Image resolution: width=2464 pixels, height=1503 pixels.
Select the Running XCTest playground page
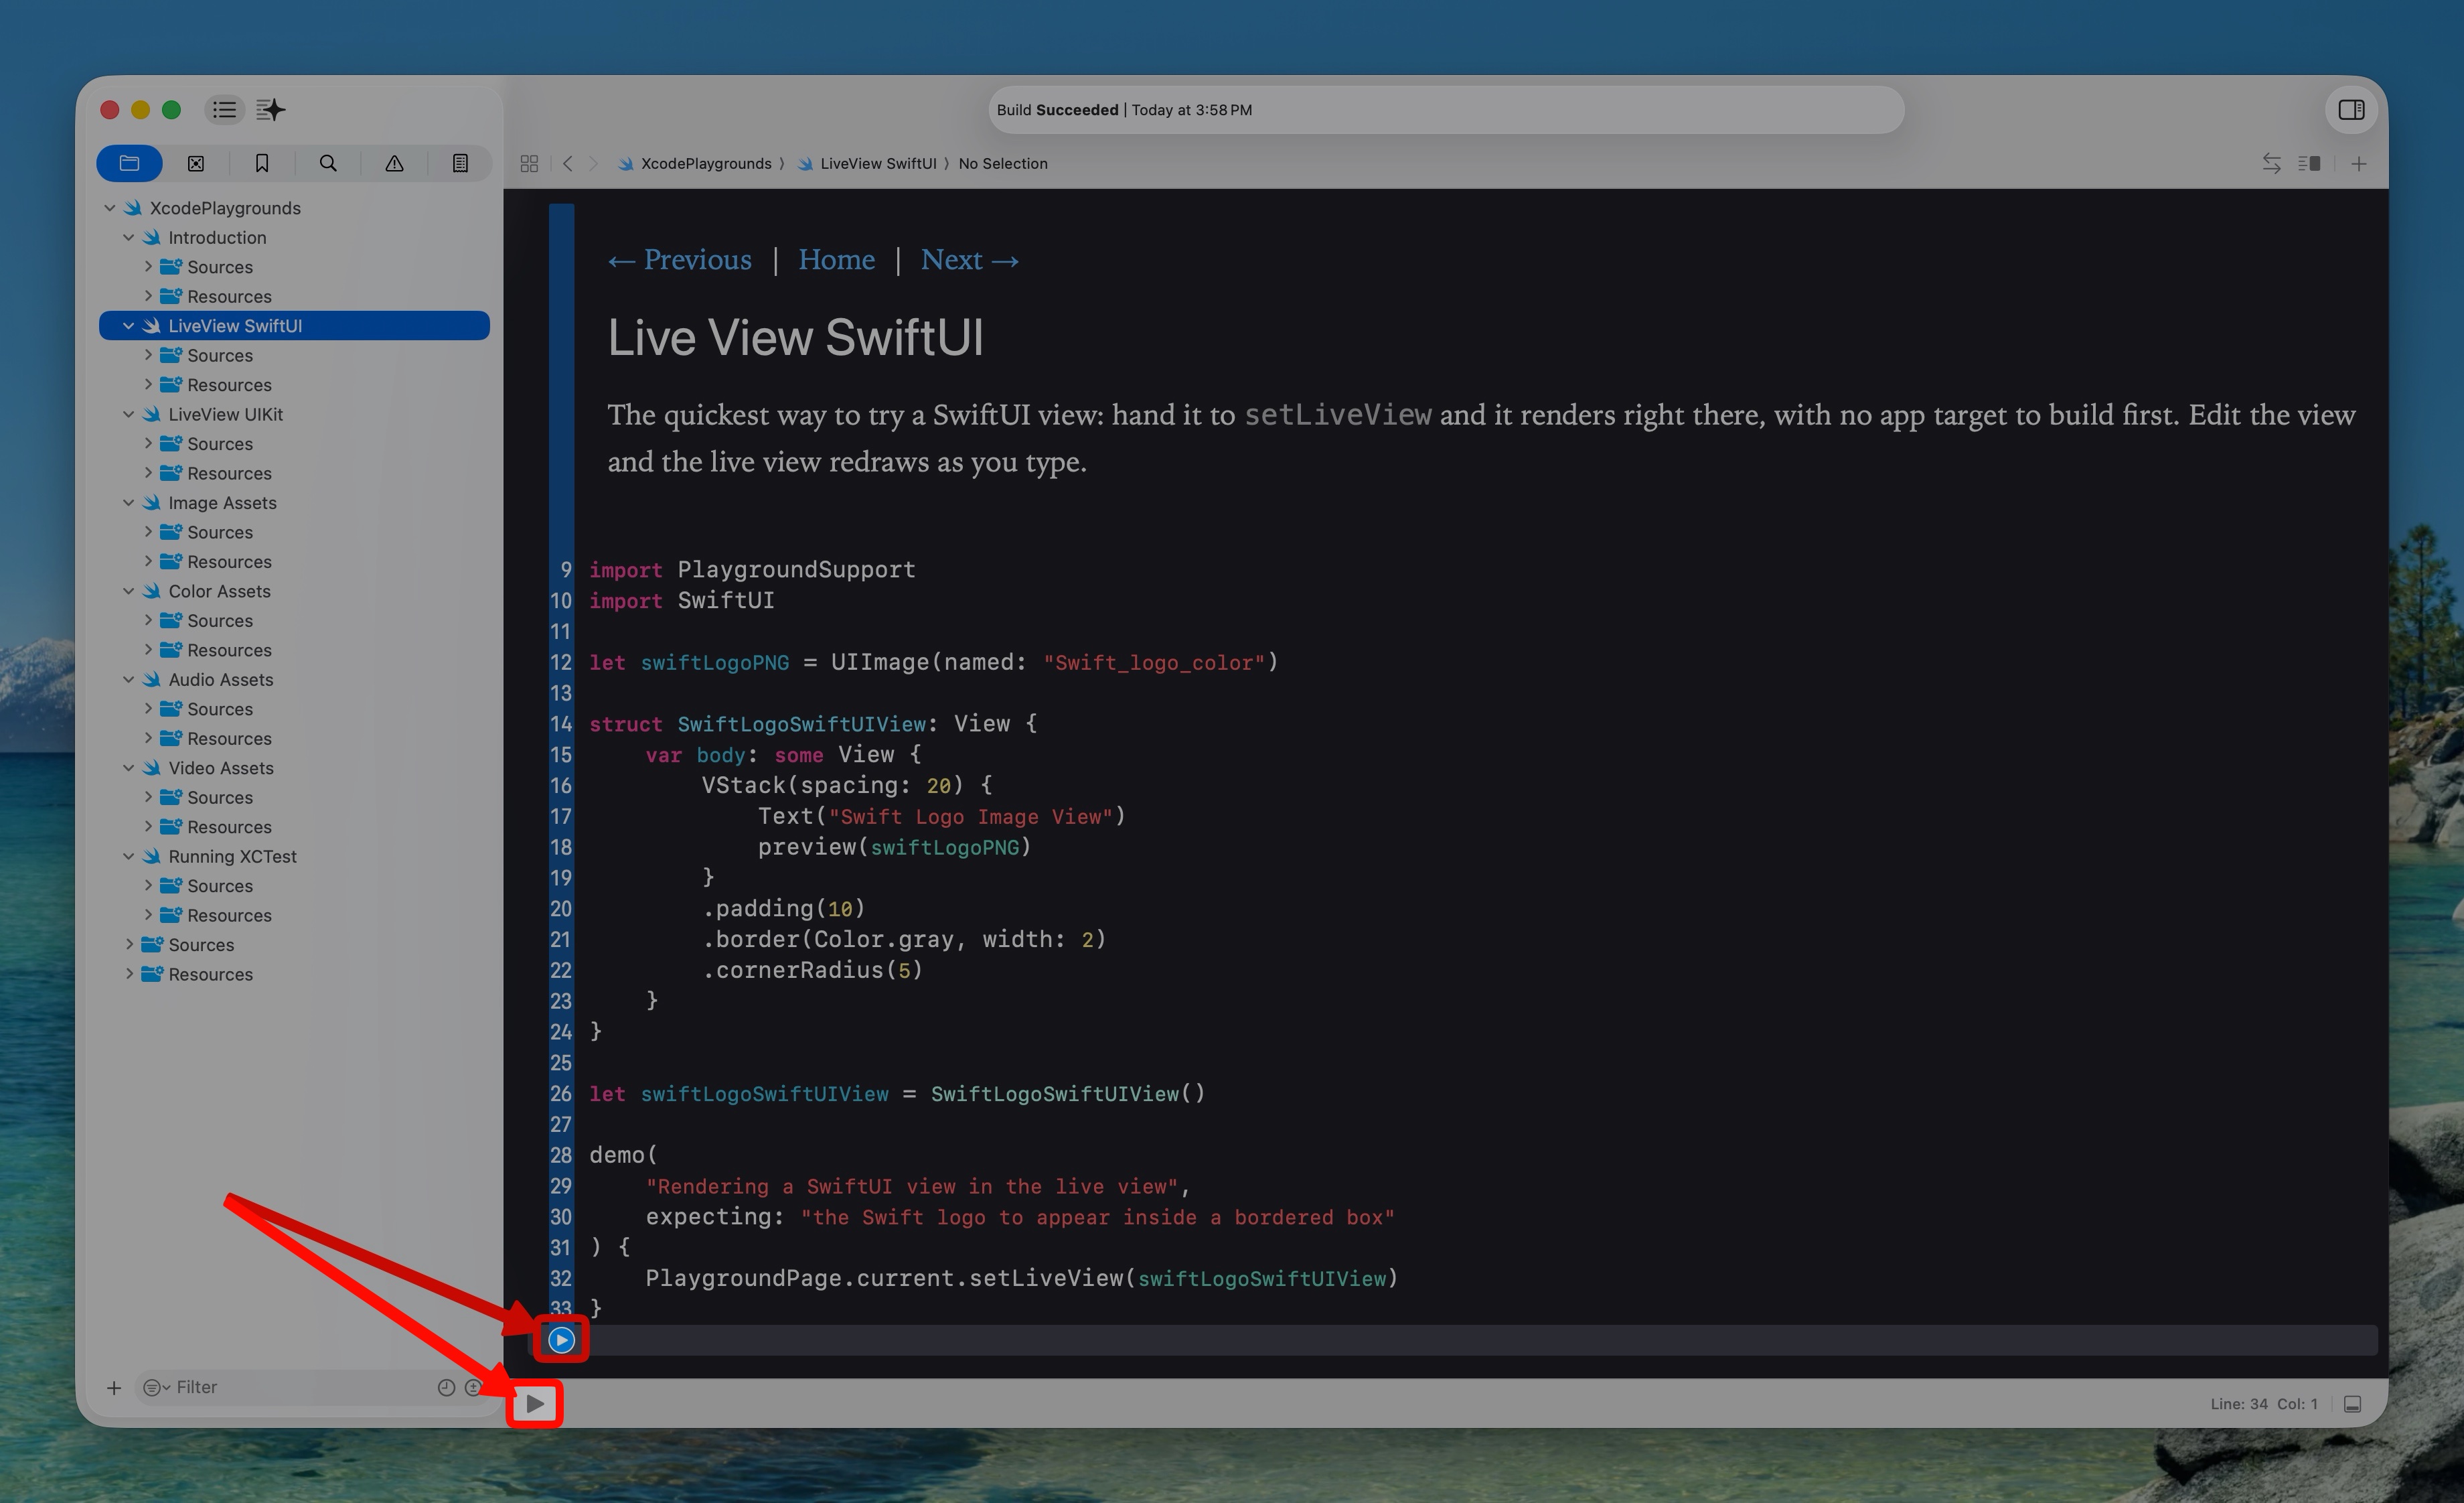[294, 857]
